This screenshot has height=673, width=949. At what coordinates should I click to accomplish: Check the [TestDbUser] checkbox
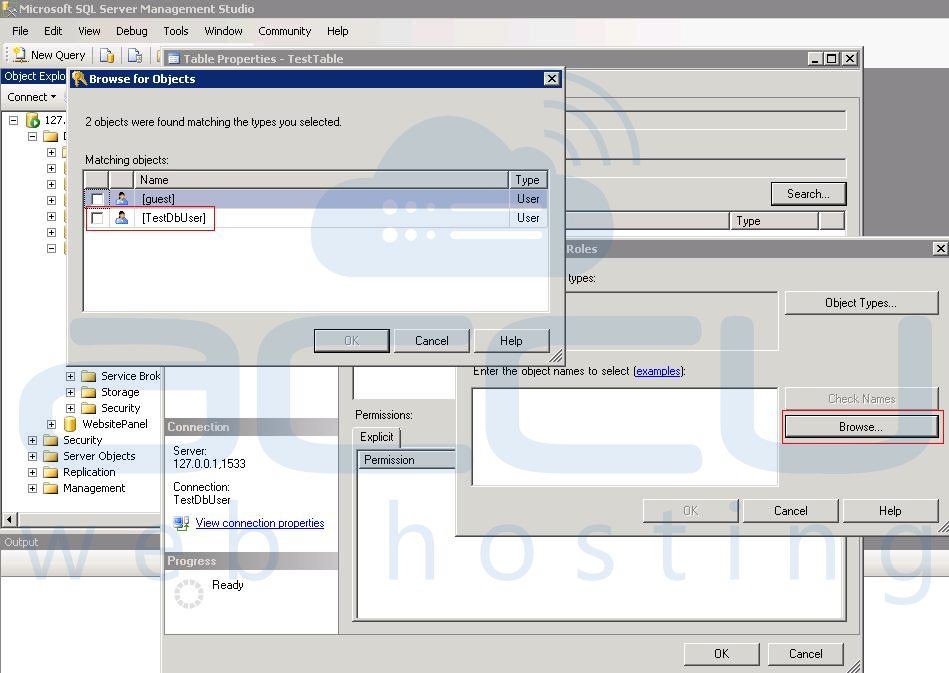[97, 218]
